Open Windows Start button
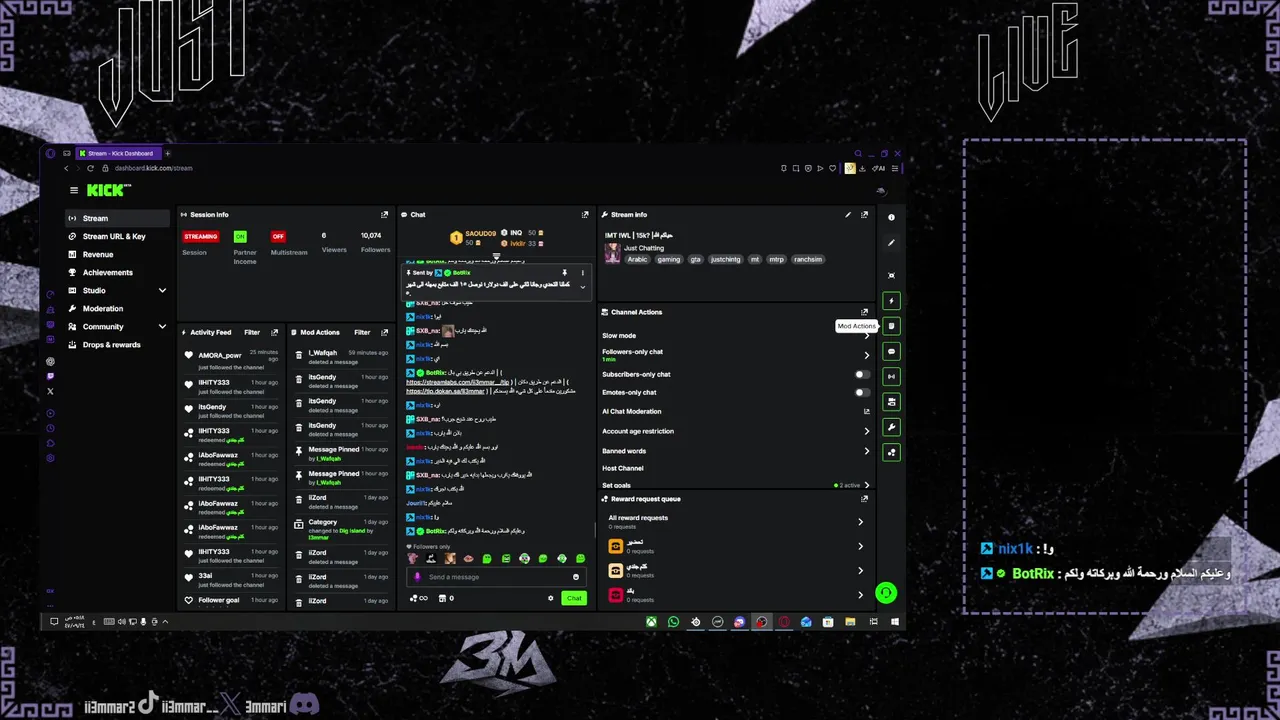1280x720 pixels. pos(895,622)
